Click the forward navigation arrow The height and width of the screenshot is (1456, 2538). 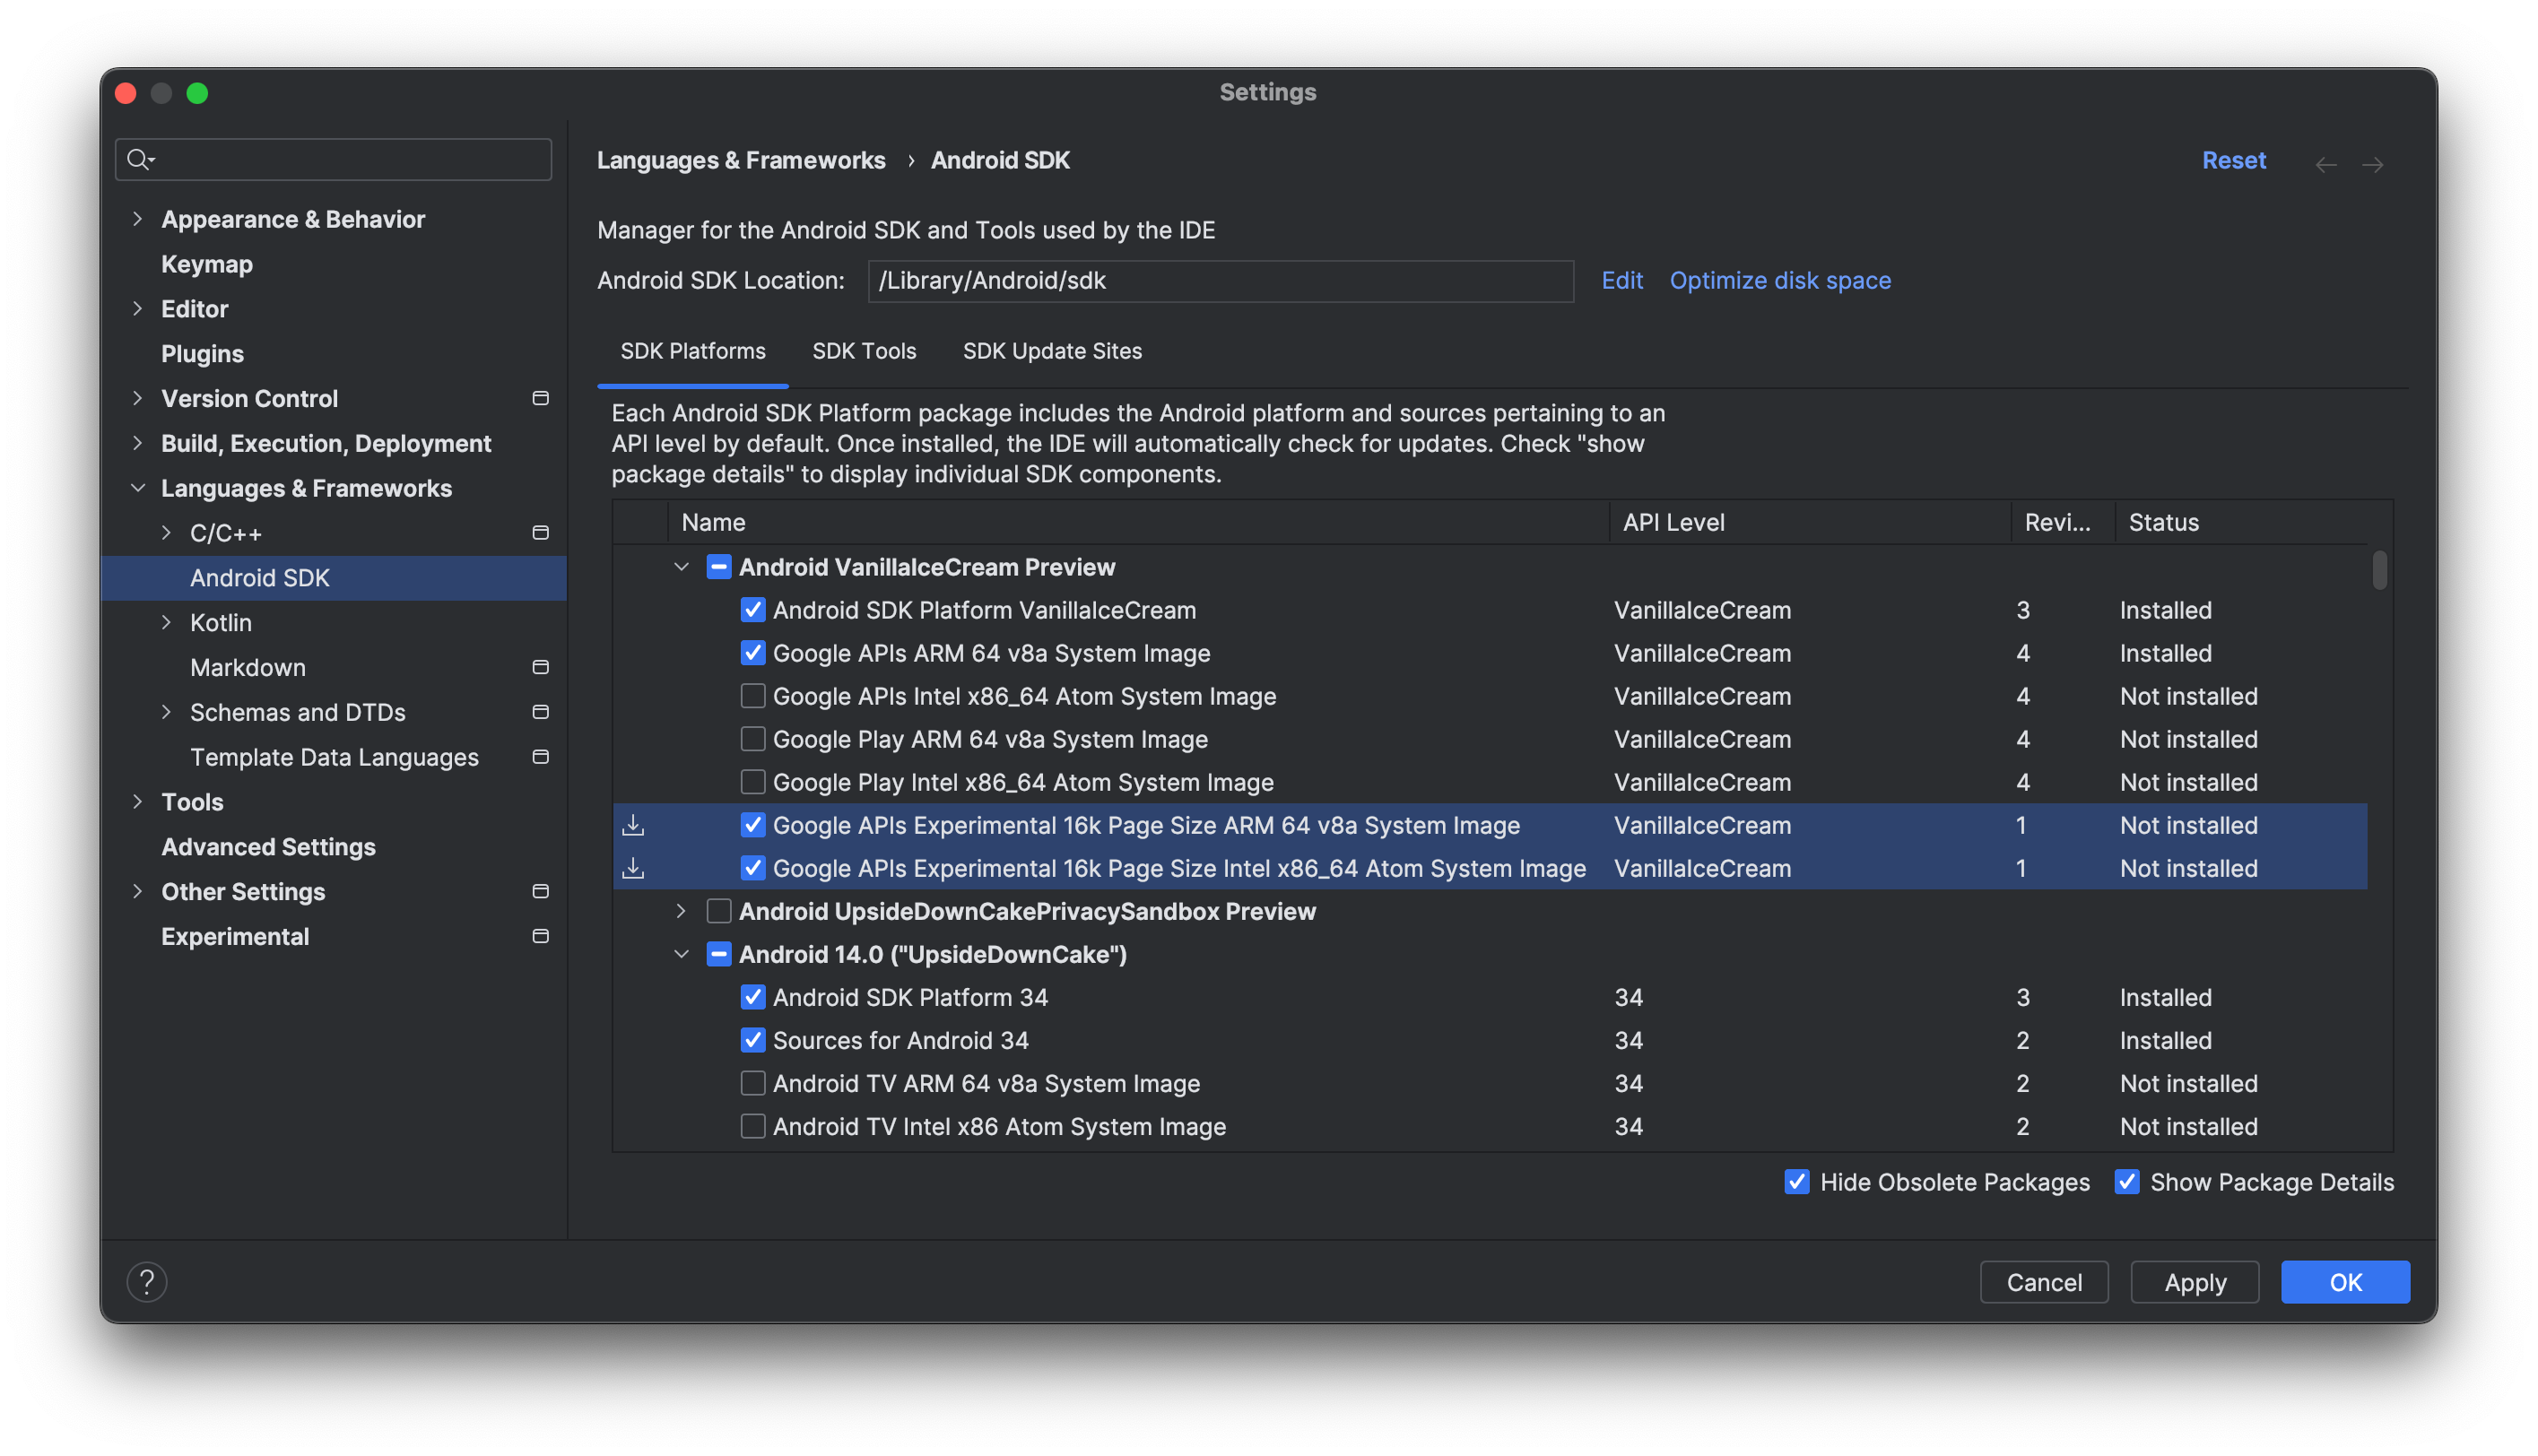pos(2374,160)
